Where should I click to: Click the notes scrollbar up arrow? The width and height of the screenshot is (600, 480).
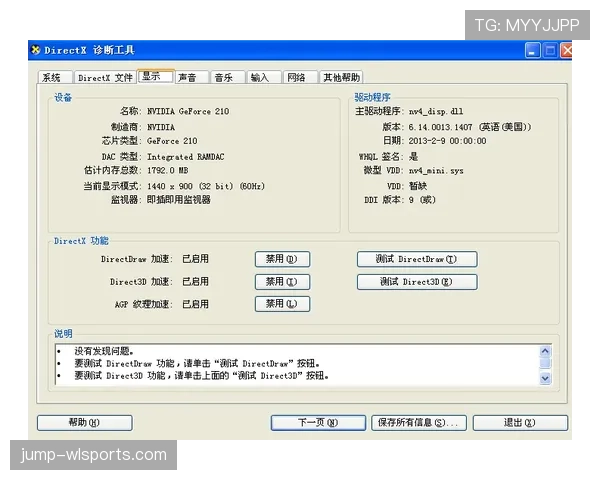pyautogui.click(x=545, y=351)
